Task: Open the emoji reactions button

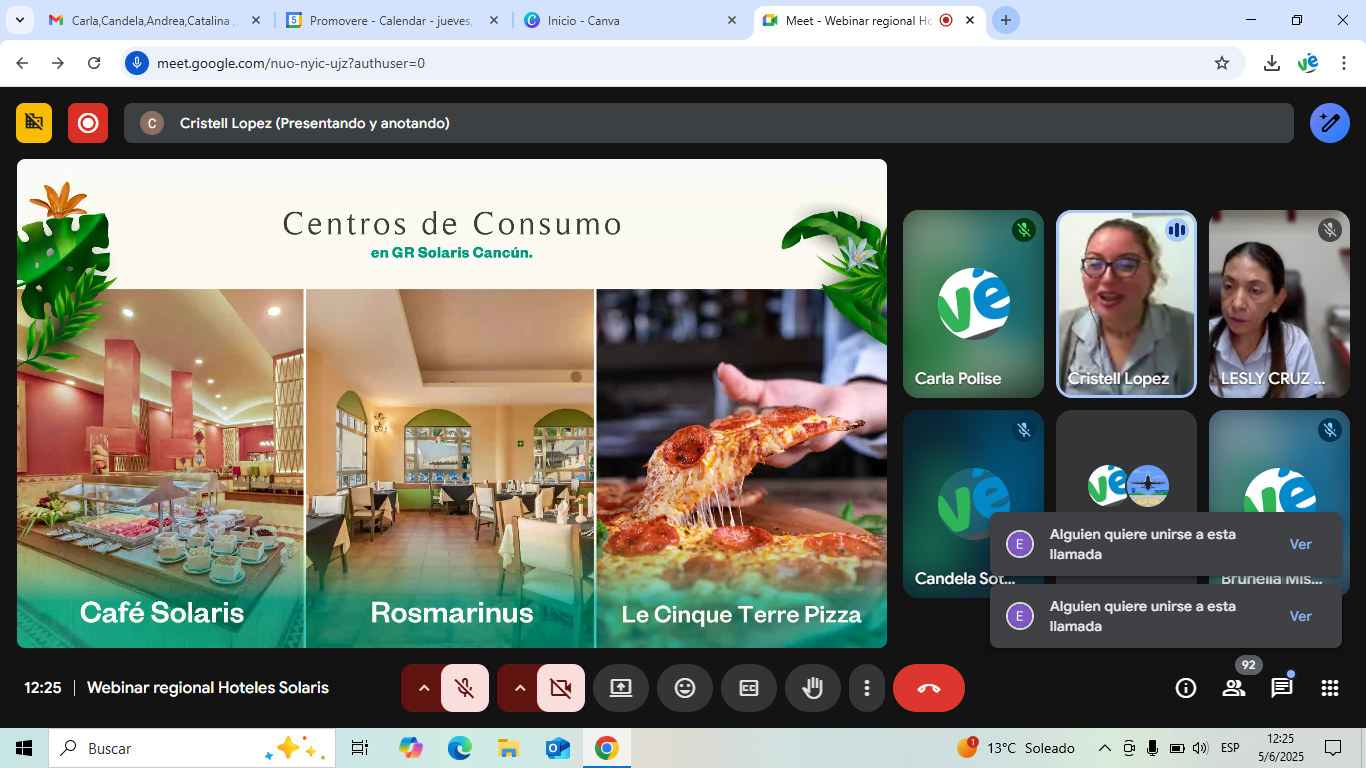Action: point(685,688)
